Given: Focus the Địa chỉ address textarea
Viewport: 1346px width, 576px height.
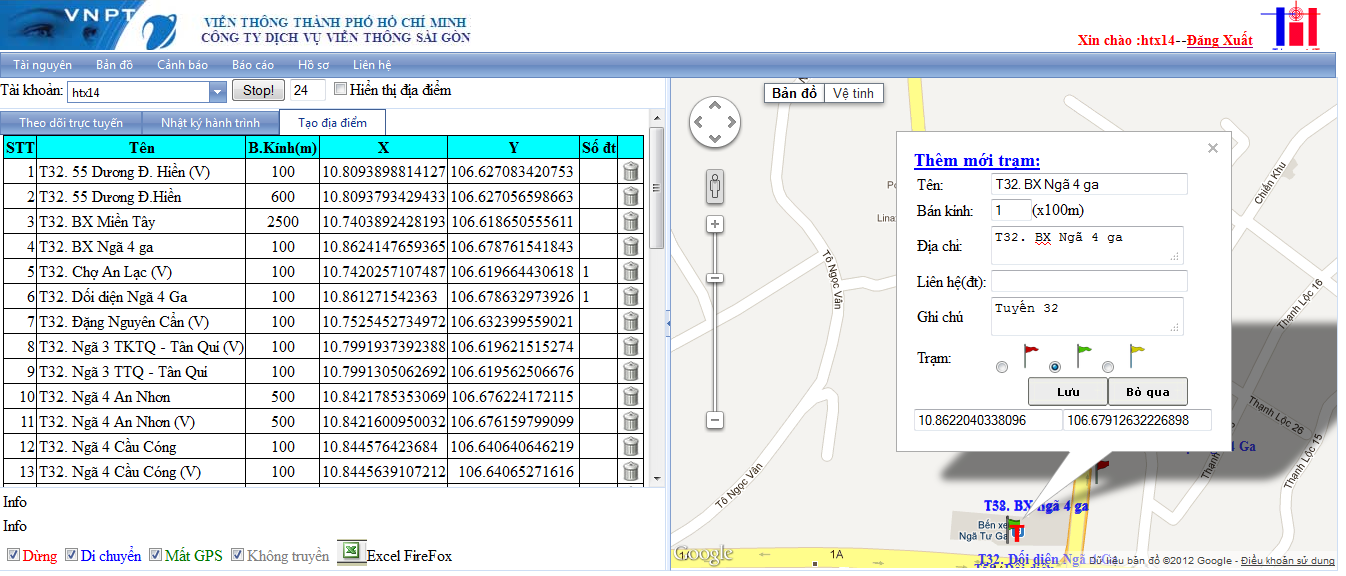Looking at the screenshot, I should tap(1087, 246).
